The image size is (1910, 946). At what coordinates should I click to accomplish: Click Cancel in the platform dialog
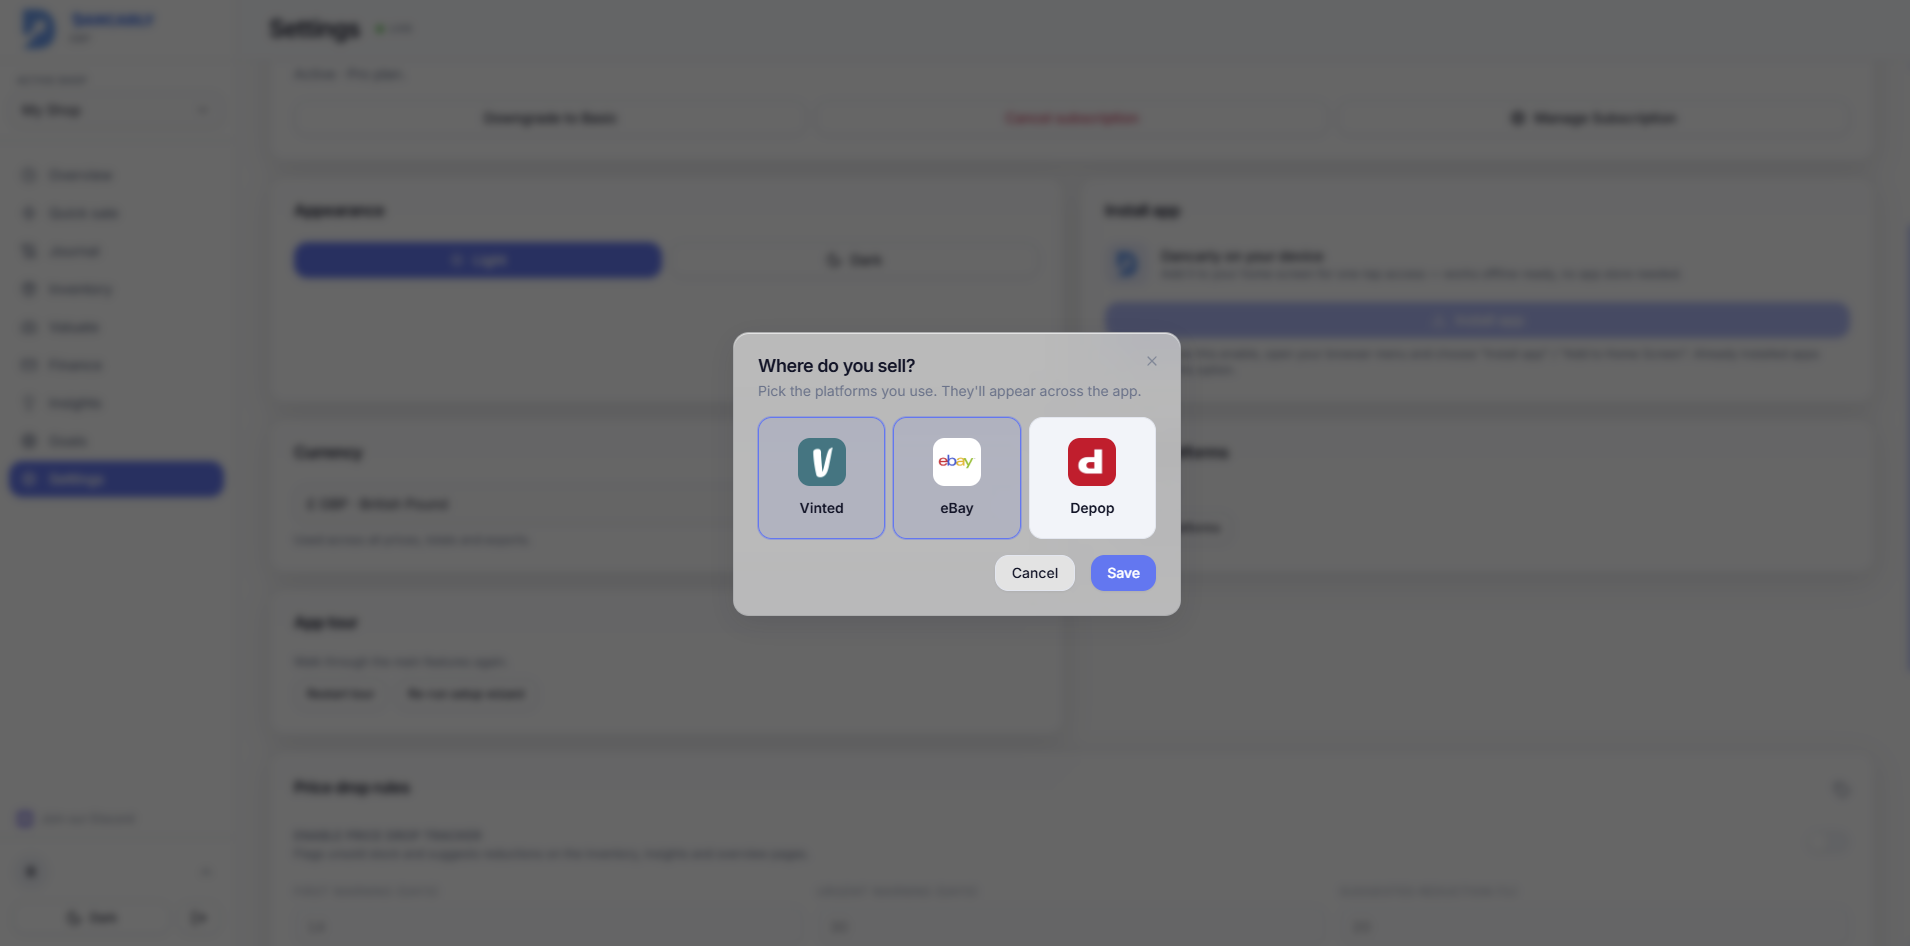(x=1035, y=573)
